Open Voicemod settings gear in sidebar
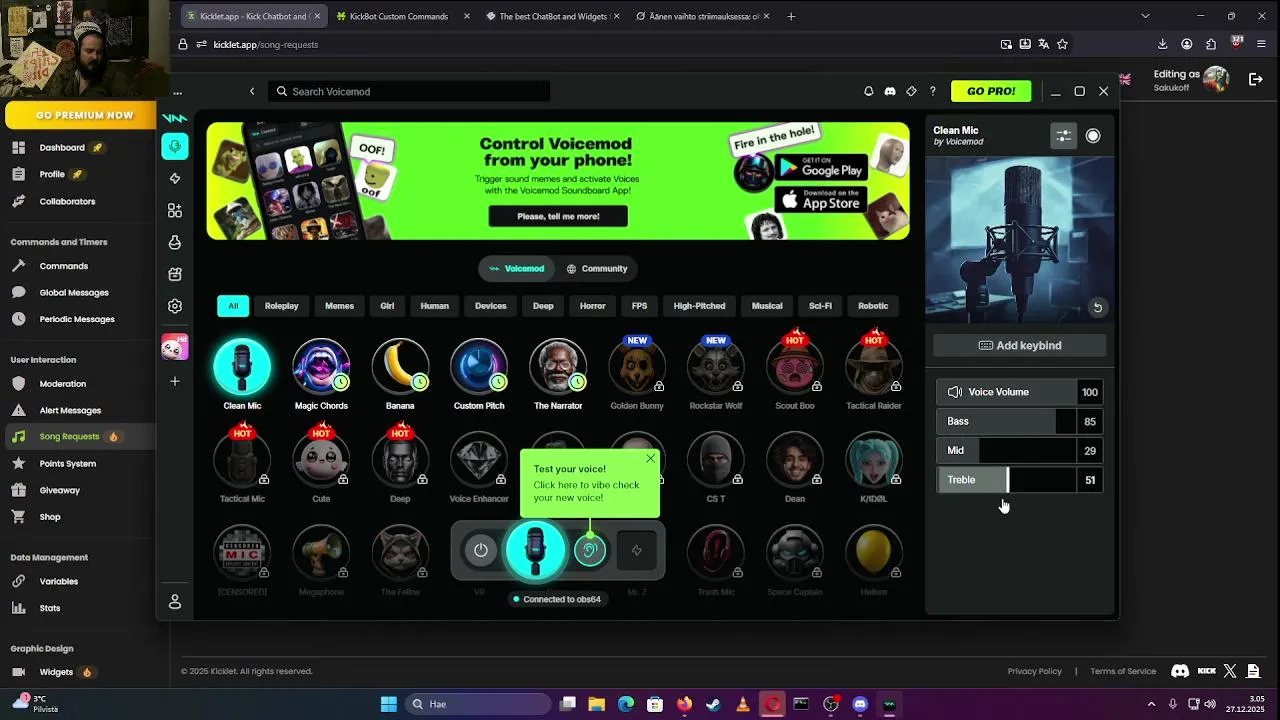 coord(175,306)
